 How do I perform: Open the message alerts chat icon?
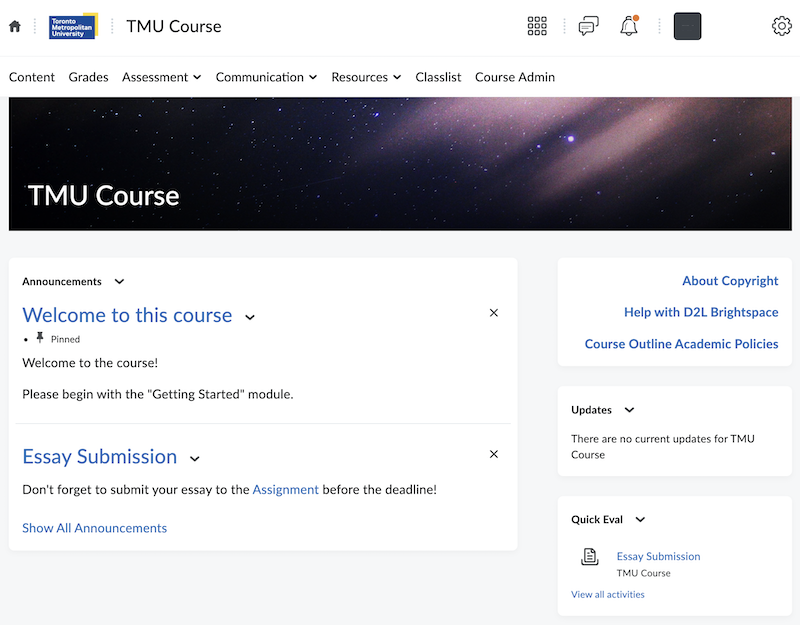(588, 27)
